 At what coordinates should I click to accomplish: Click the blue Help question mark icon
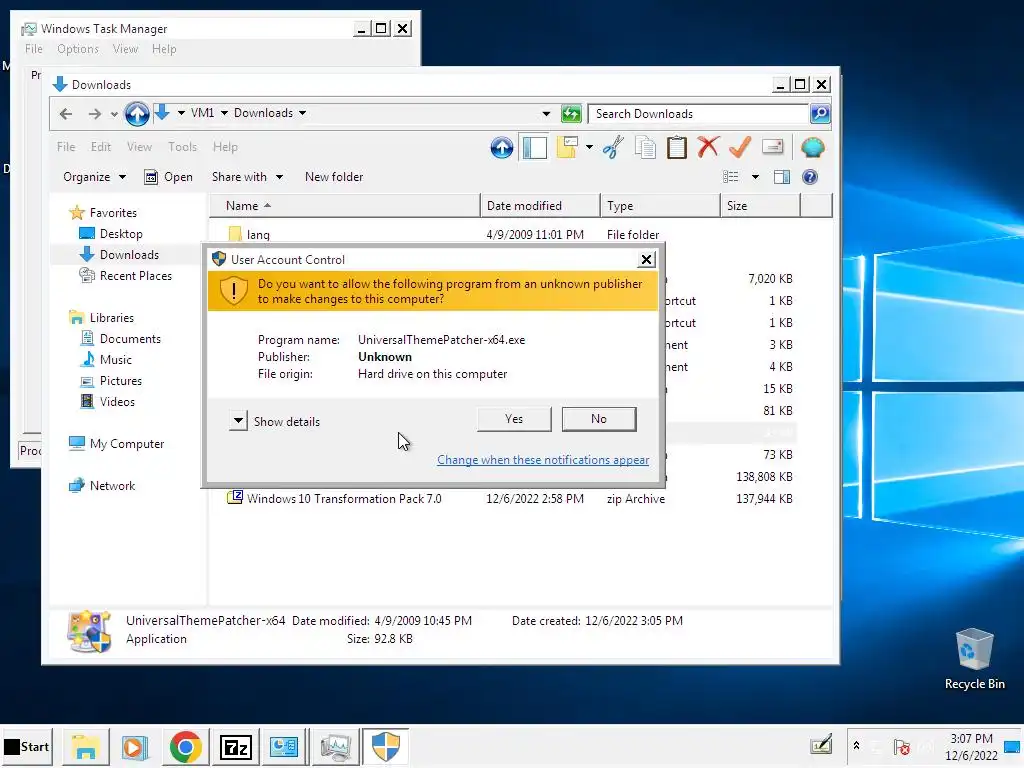coord(810,177)
